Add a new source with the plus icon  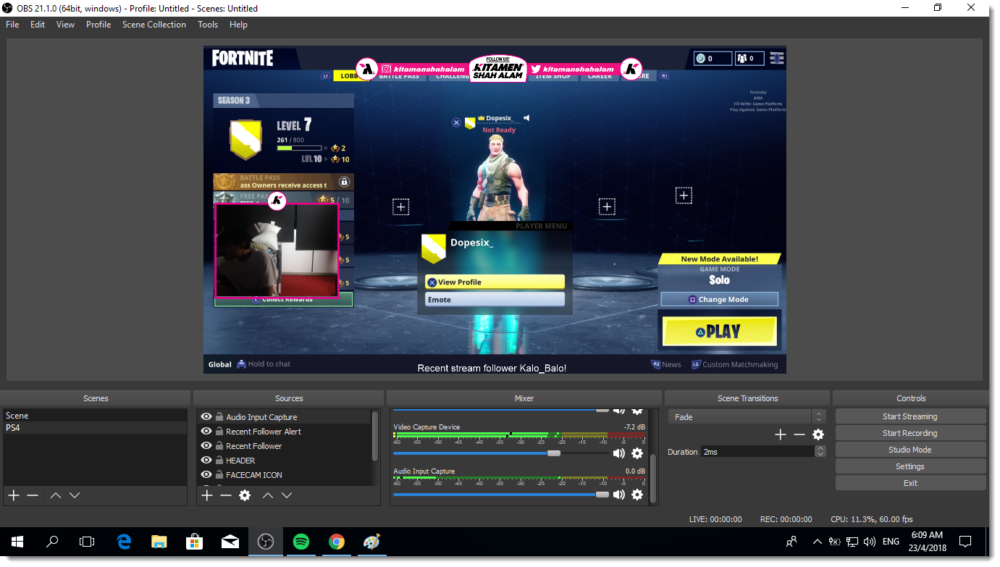(x=207, y=496)
